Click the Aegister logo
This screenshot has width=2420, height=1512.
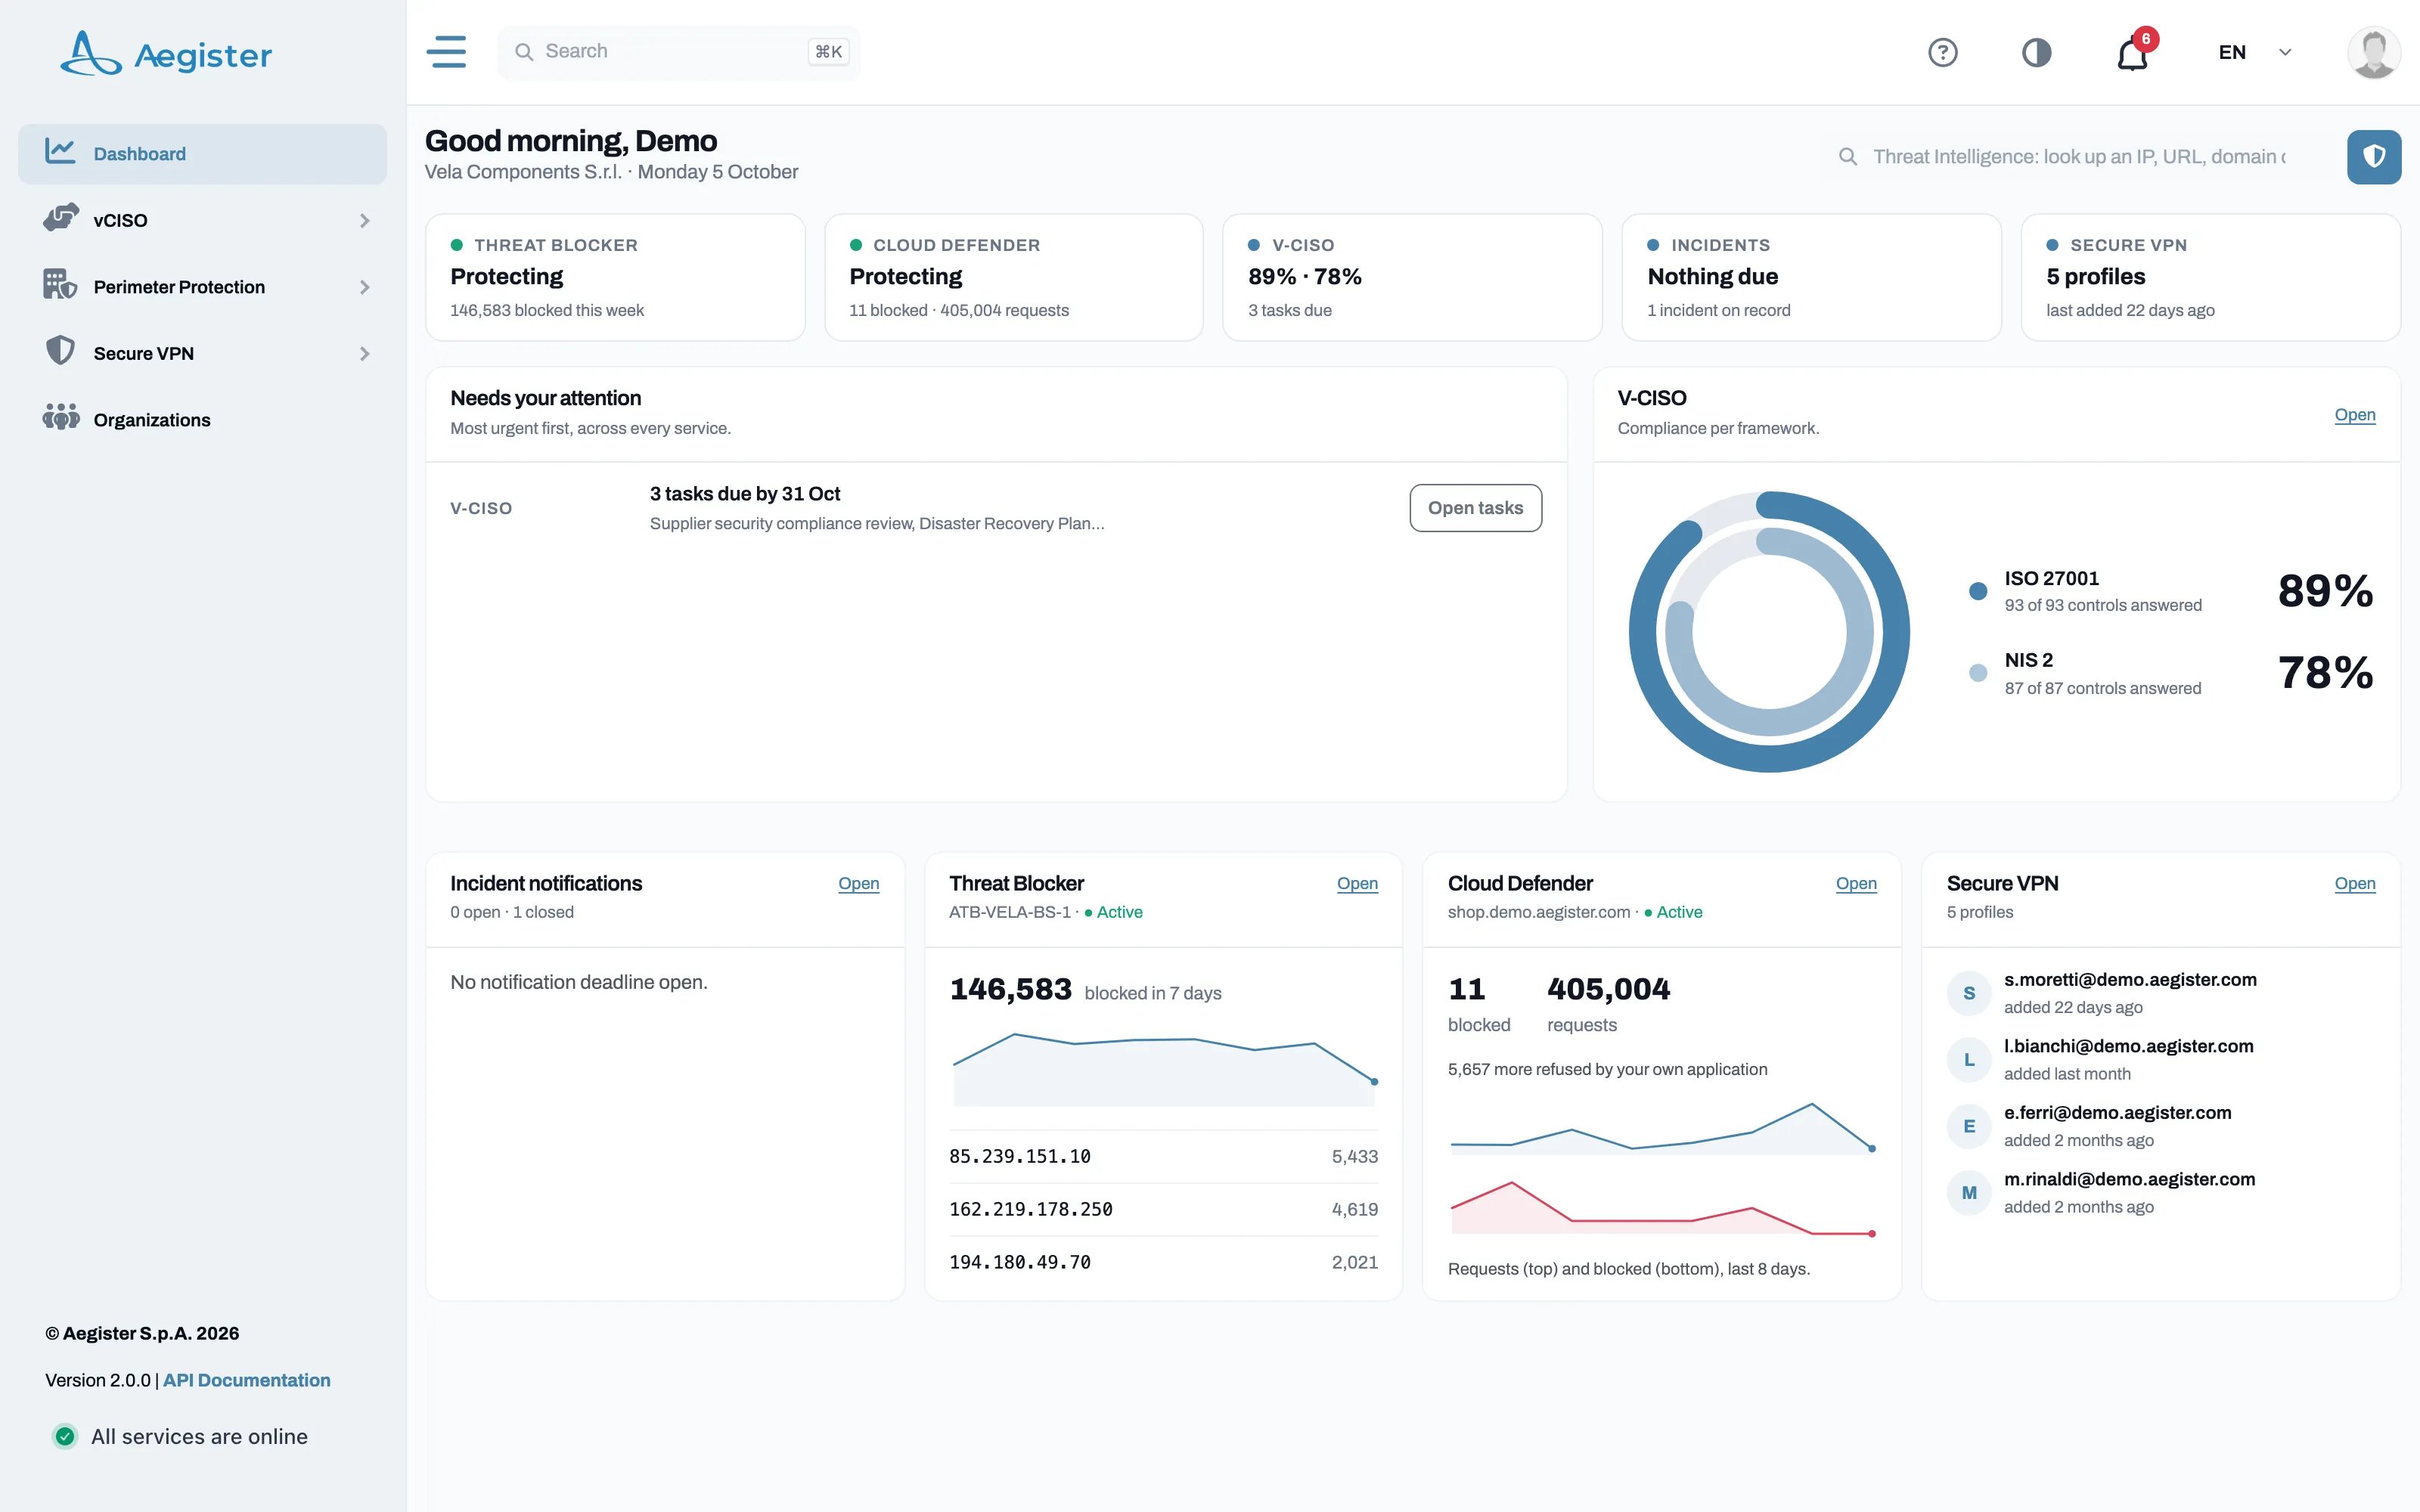[x=166, y=53]
